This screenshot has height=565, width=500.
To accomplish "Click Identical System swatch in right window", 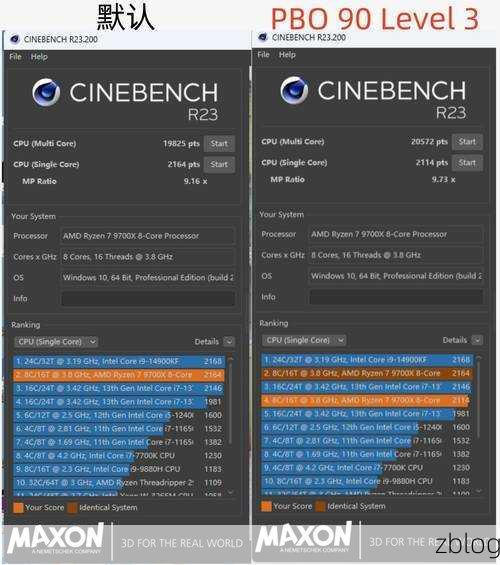I will pos(320,506).
